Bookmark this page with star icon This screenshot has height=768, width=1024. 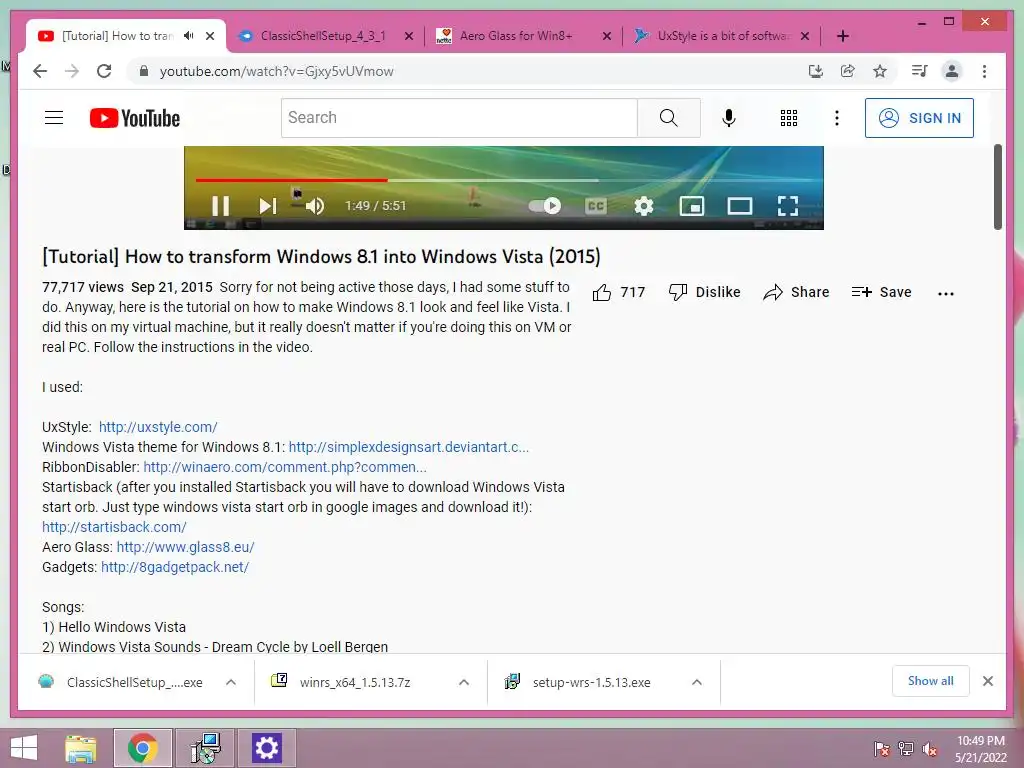click(x=880, y=71)
